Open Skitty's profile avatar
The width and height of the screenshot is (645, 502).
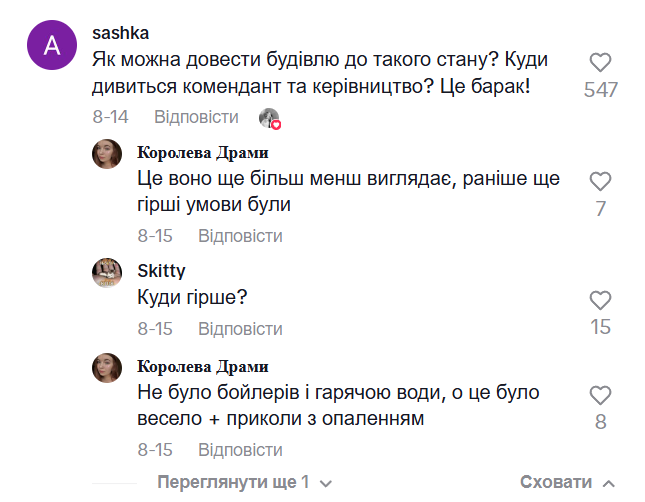pos(107,272)
